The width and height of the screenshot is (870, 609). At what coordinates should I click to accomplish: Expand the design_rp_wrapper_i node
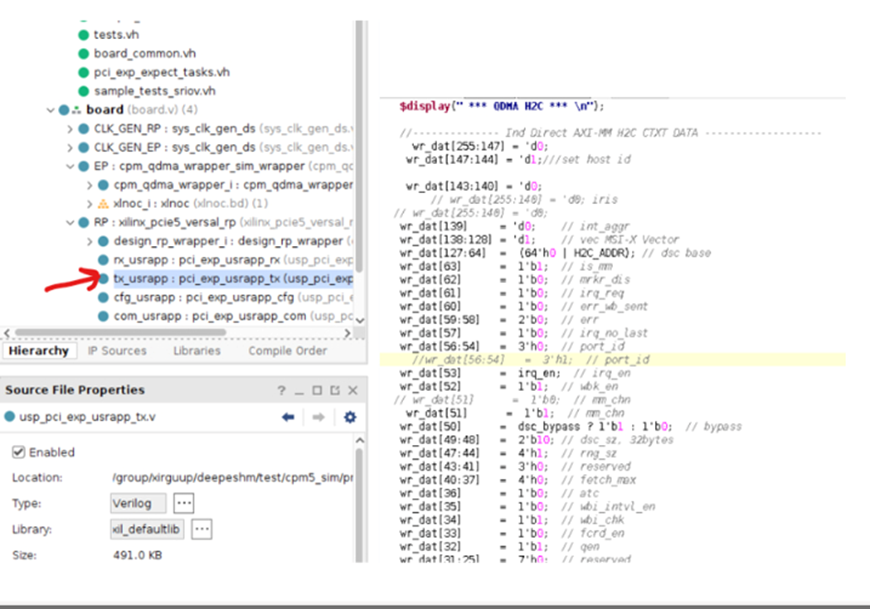tap(89, 241)
